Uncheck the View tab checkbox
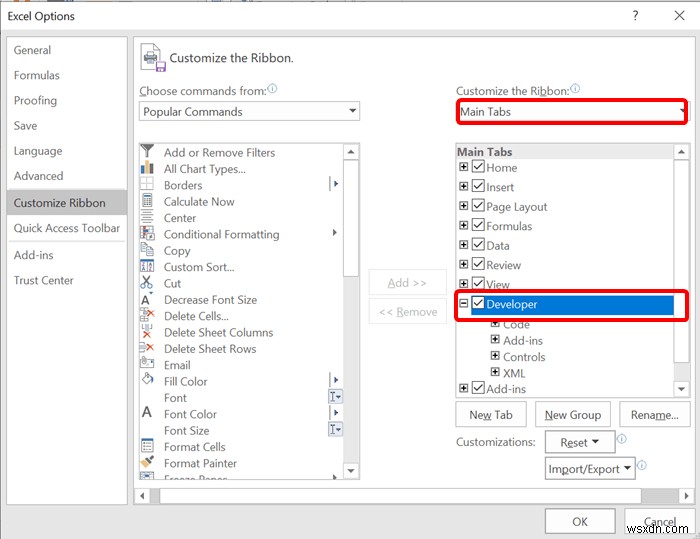The image size is (700, 539). [478, 283]
